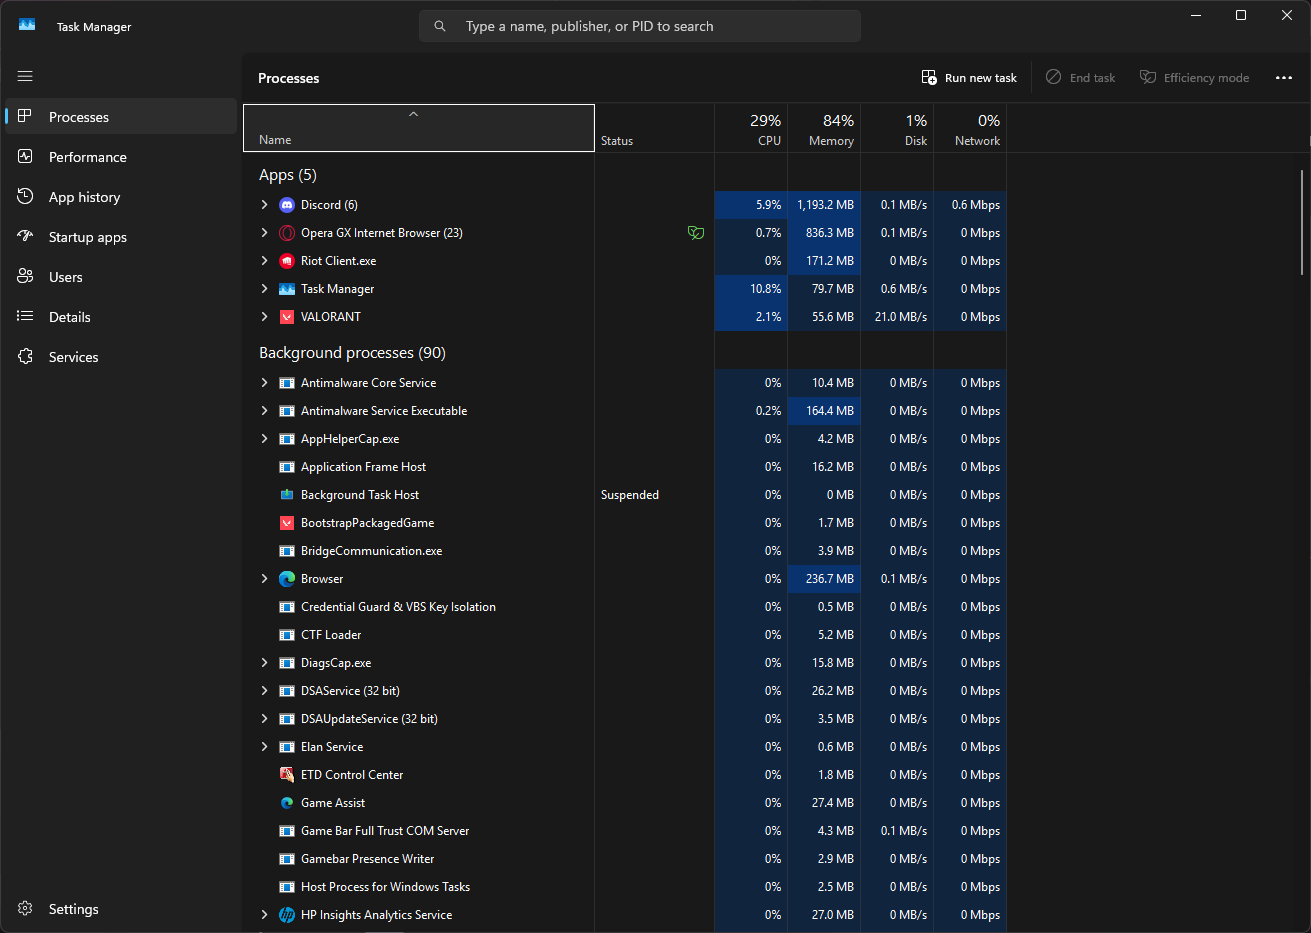1311x933 pixels.
Task: Sort processes by CPU usage column
Action: 751,128
